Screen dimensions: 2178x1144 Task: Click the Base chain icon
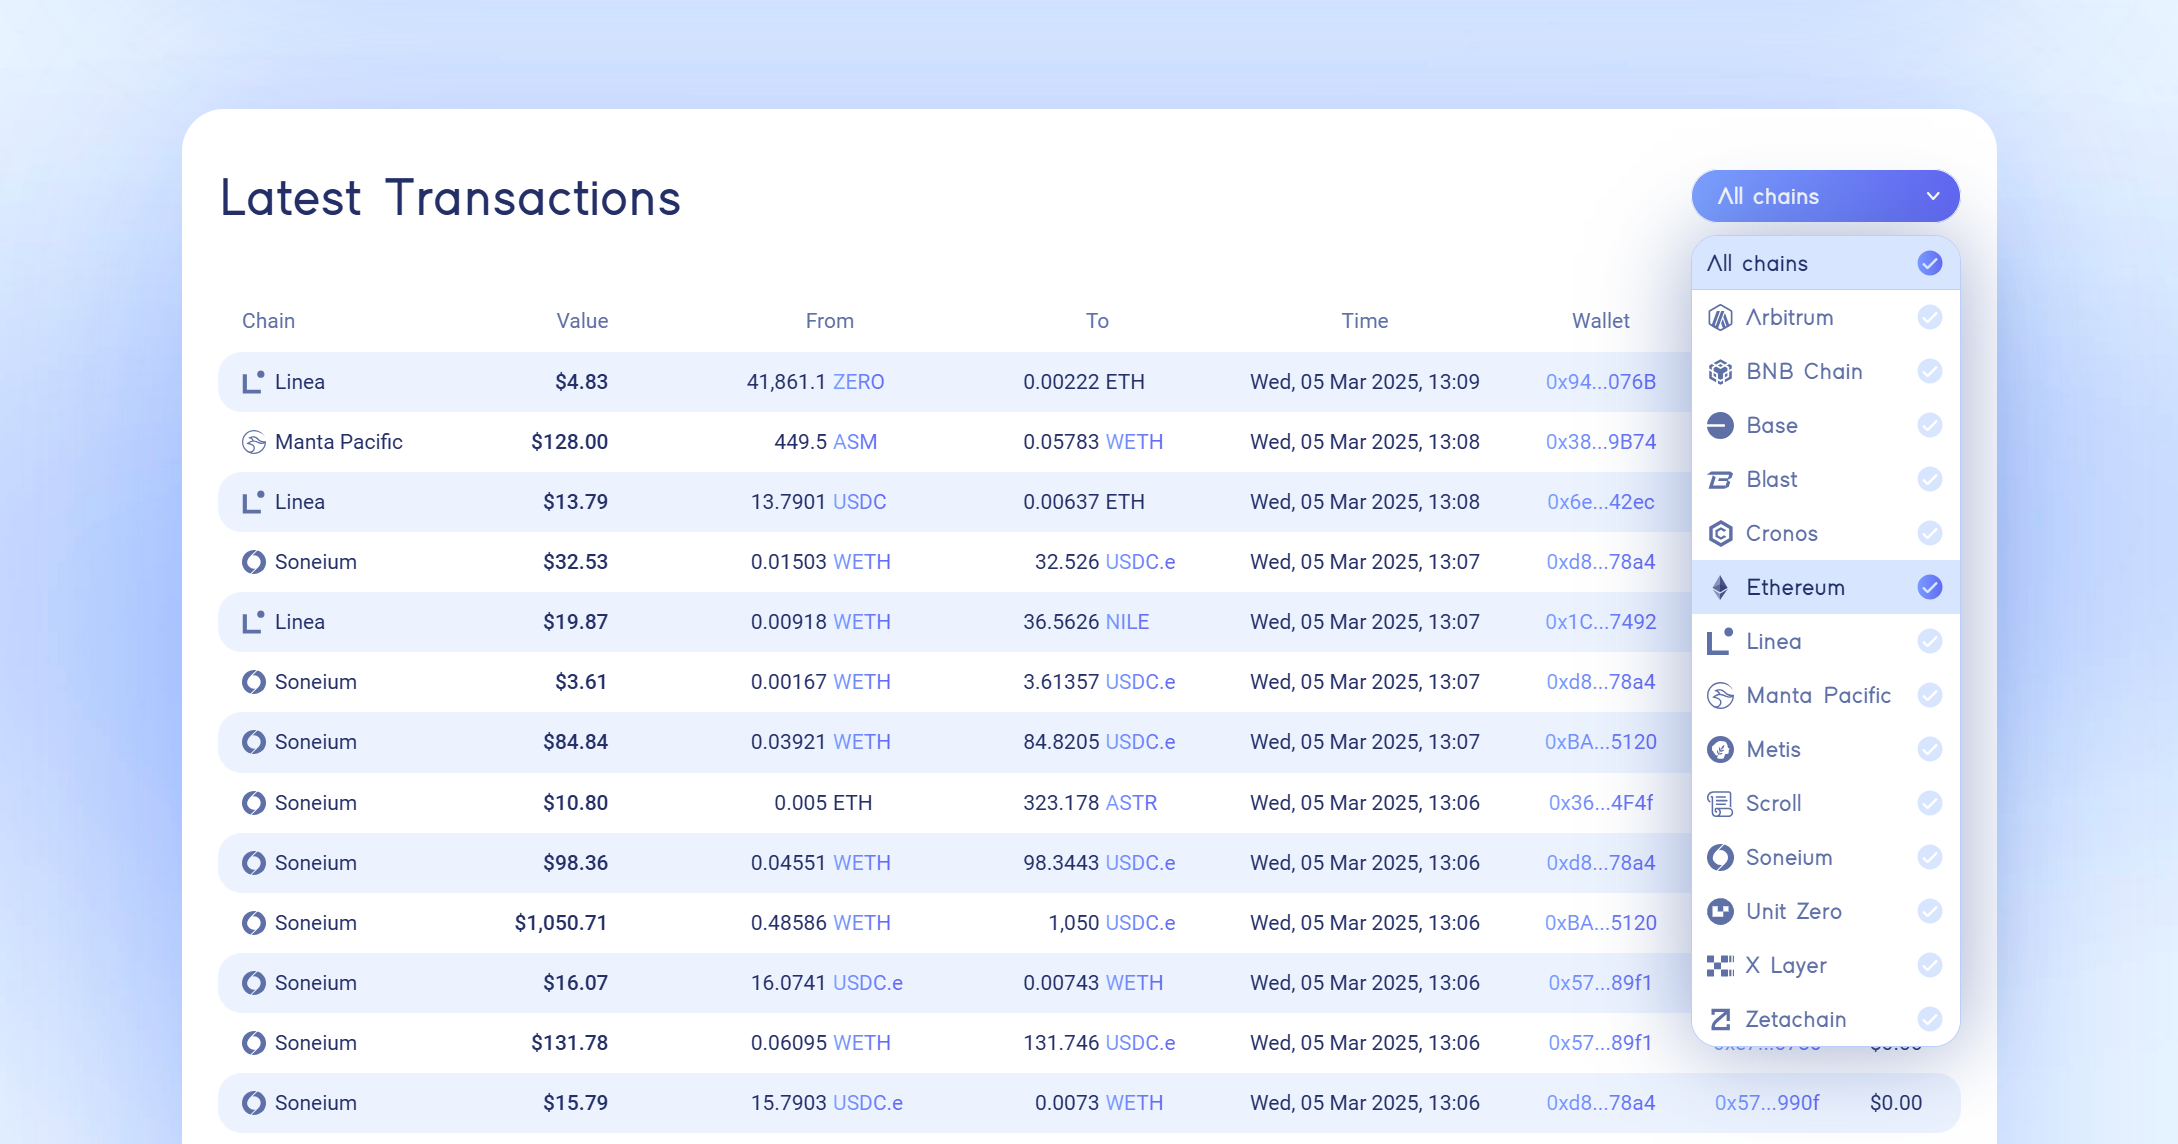[1720, 426]
